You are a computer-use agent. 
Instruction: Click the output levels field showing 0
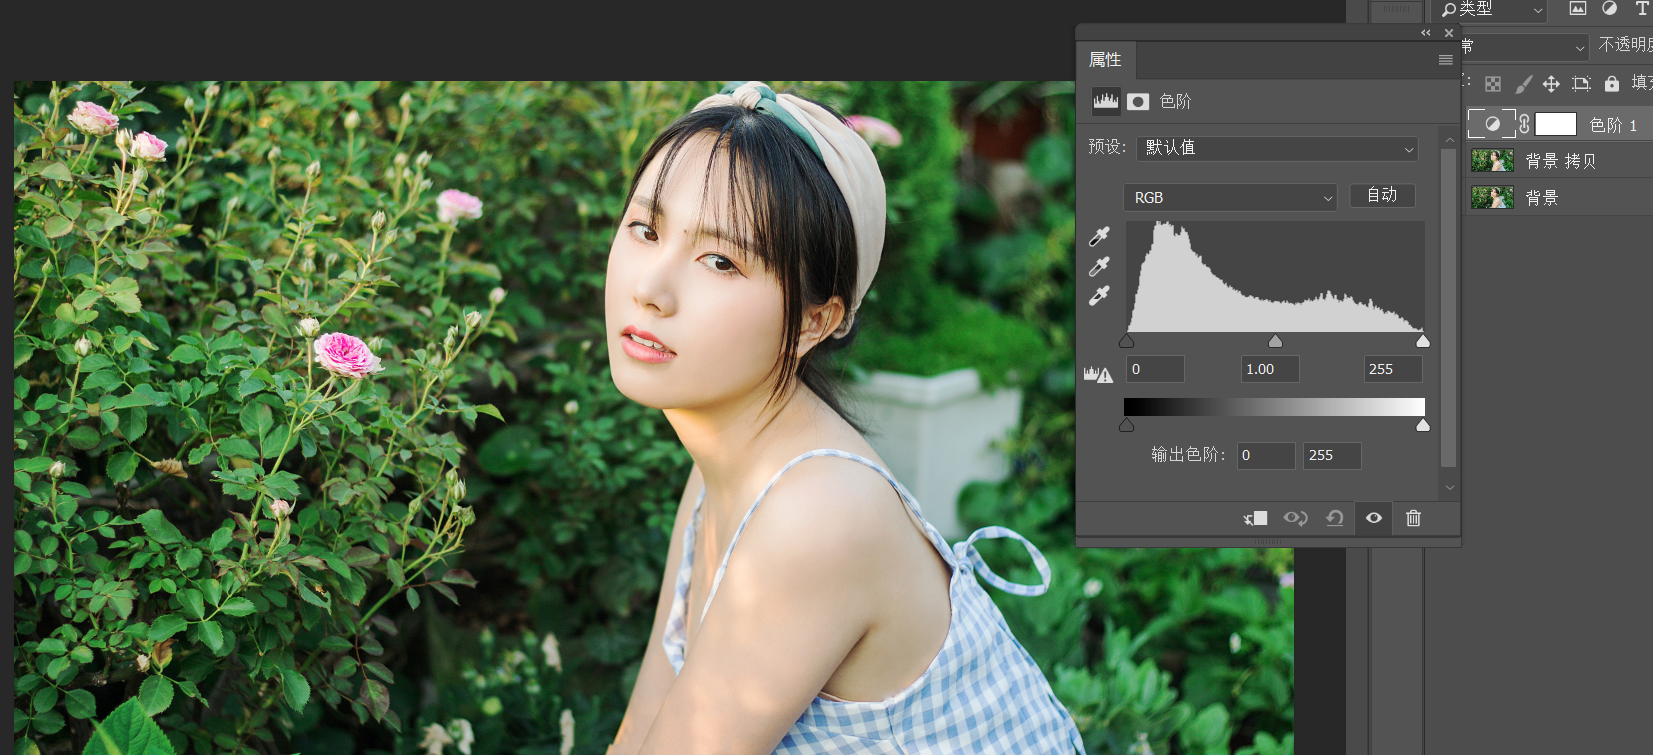(x=1266, y=455)
